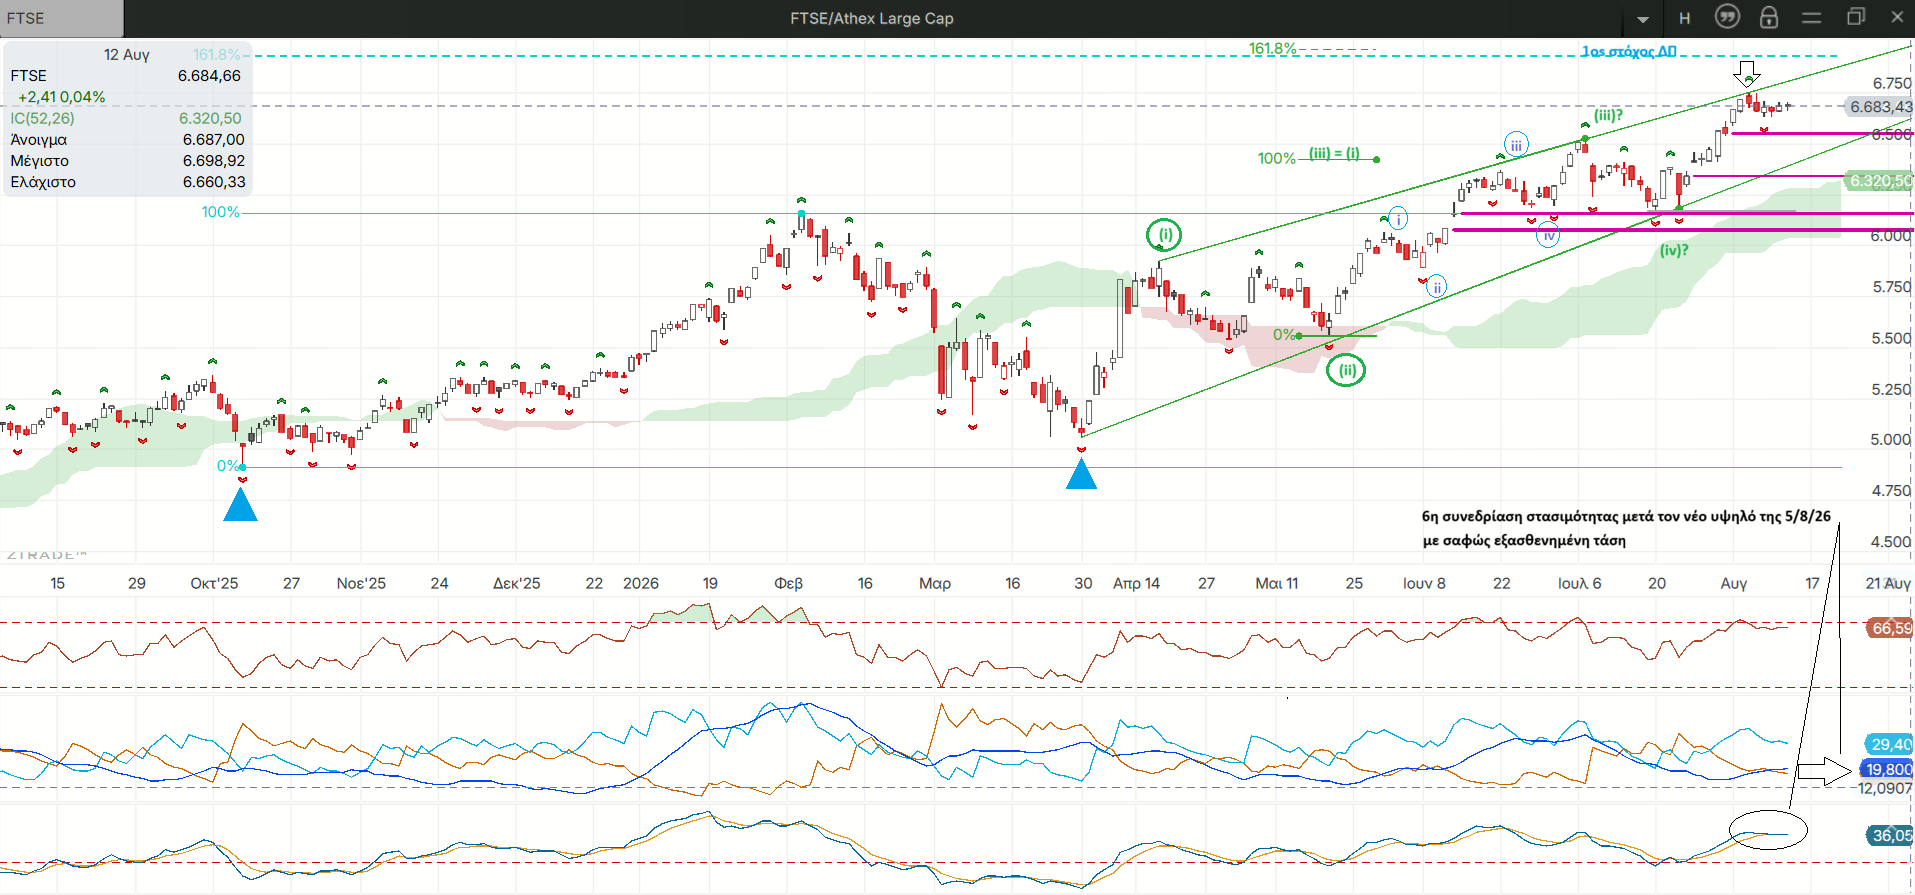Click the Ελάχιστο value 6.660,33
The image size is (1915, 895).
213,182
